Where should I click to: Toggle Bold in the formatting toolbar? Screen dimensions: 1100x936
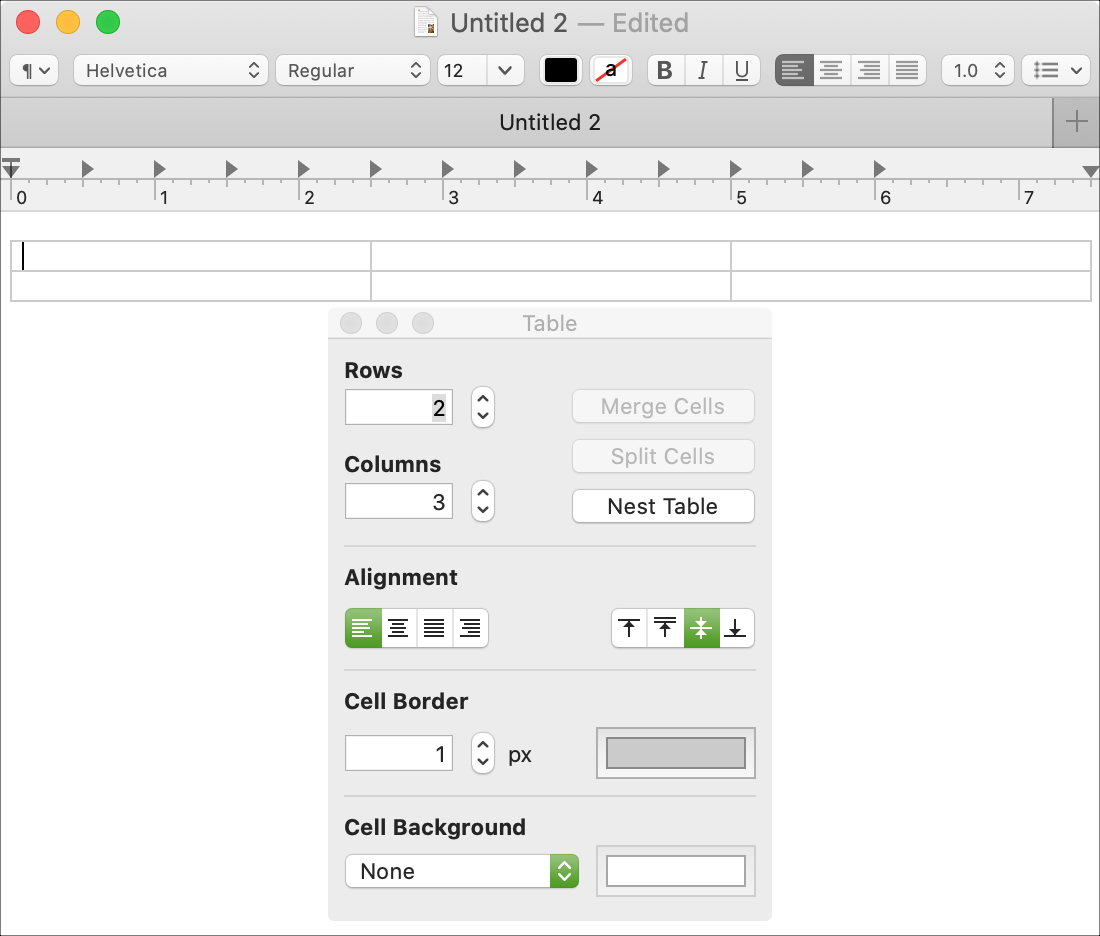click(665, 70)
